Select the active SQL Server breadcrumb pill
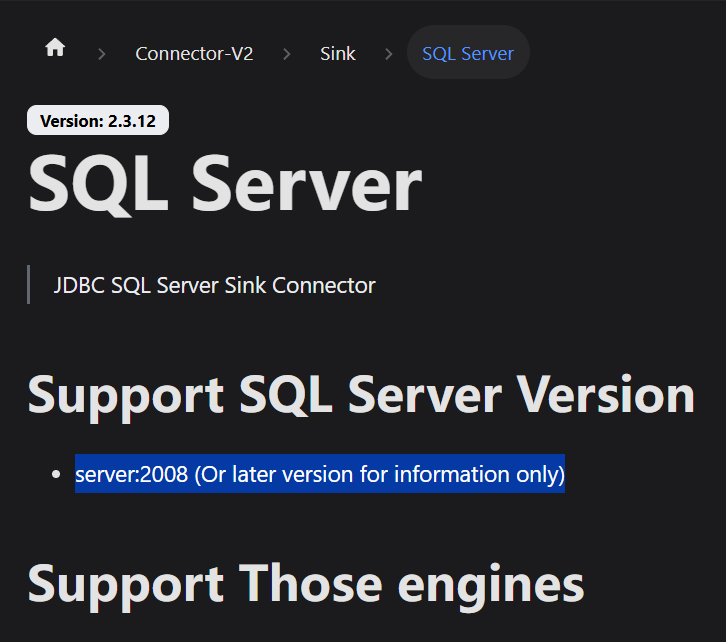726x642 pixels. coord(468,52)
